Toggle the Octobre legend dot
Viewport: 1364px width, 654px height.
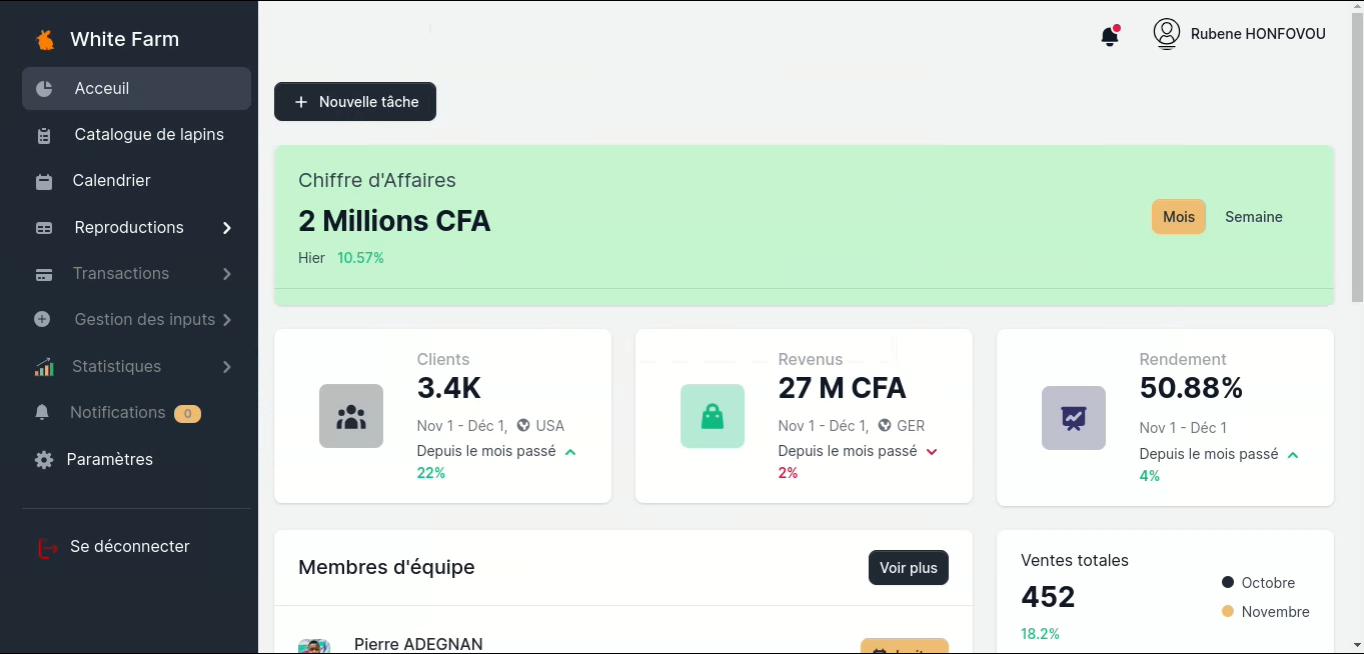pyautogui.click(x=1228, y=582)
